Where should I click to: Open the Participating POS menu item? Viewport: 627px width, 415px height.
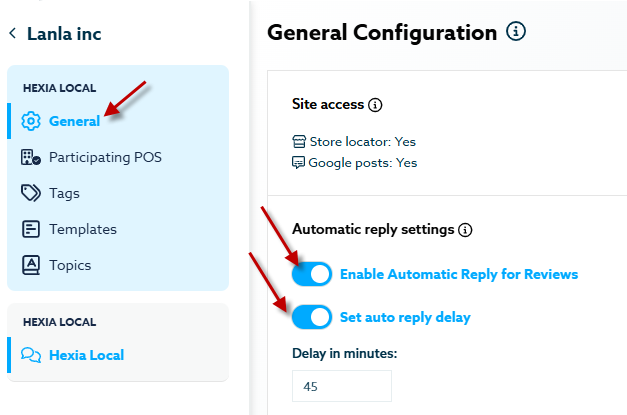pyautogui.click(x=104, y=157)
